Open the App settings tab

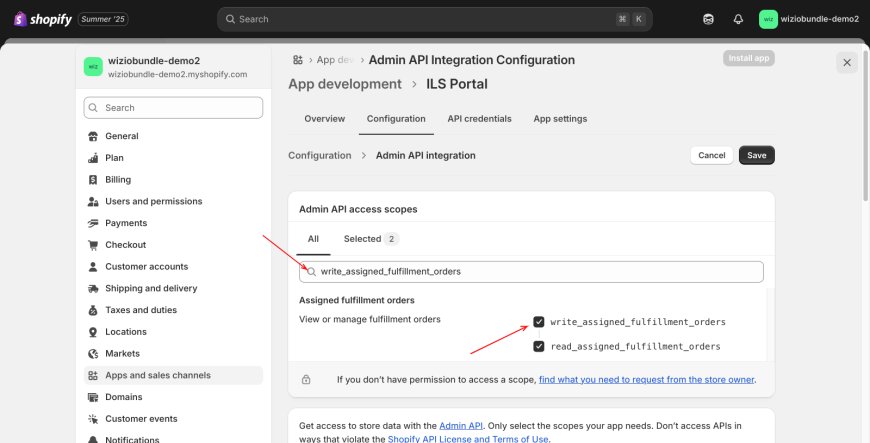pyautogui.click(x=560, y=119)
